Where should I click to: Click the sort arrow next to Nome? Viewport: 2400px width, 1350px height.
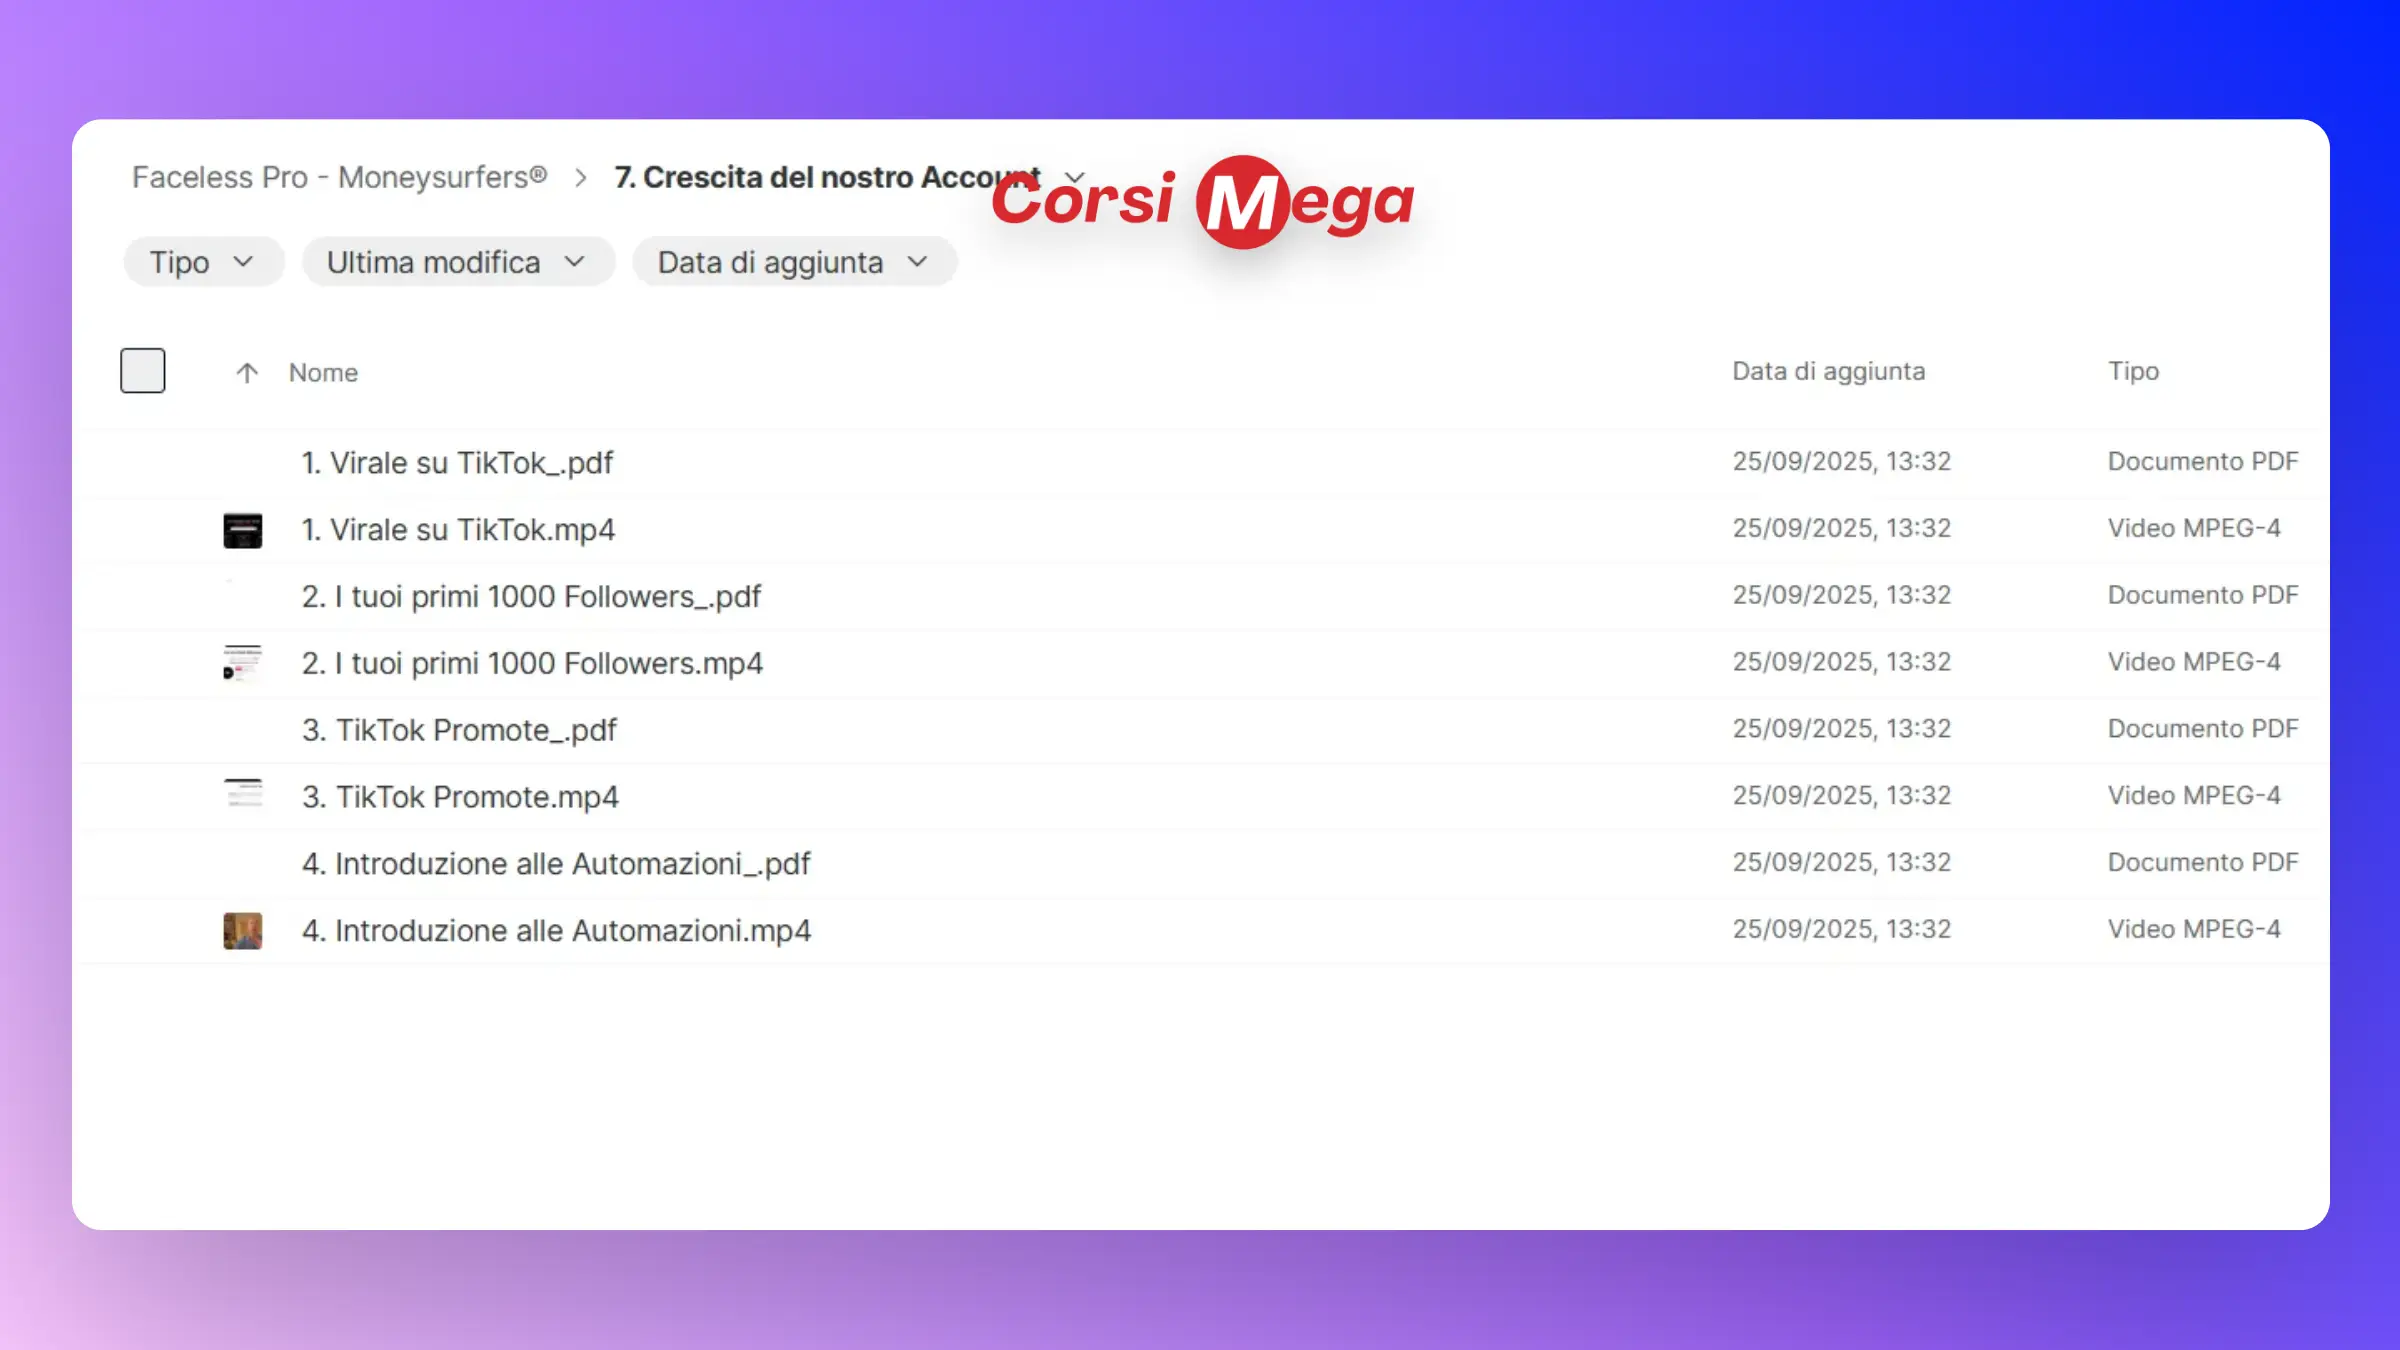[247, 373]
